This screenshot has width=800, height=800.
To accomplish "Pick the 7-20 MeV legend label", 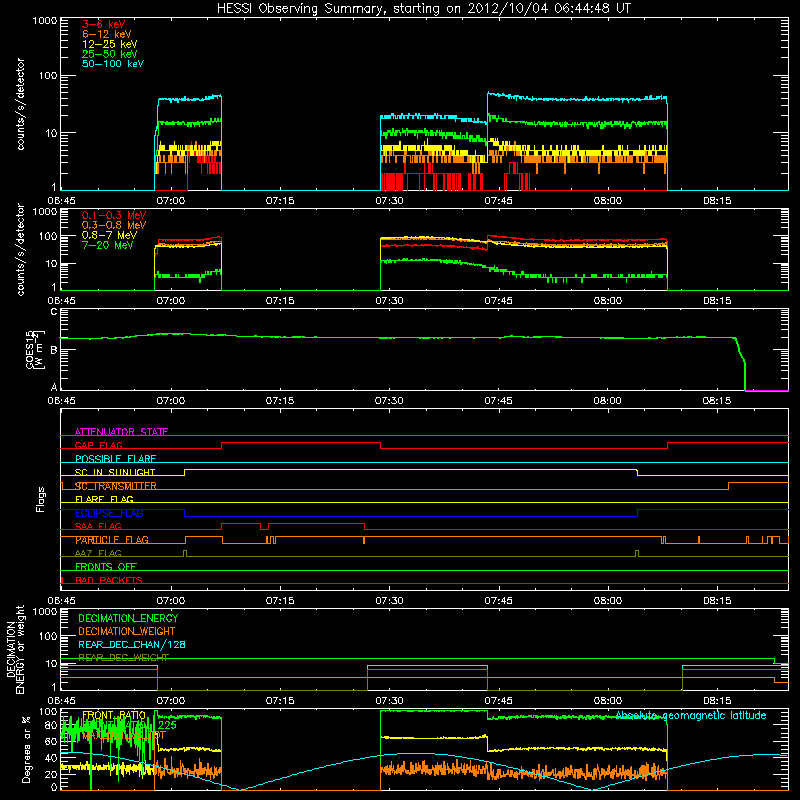I will point(107,245).
